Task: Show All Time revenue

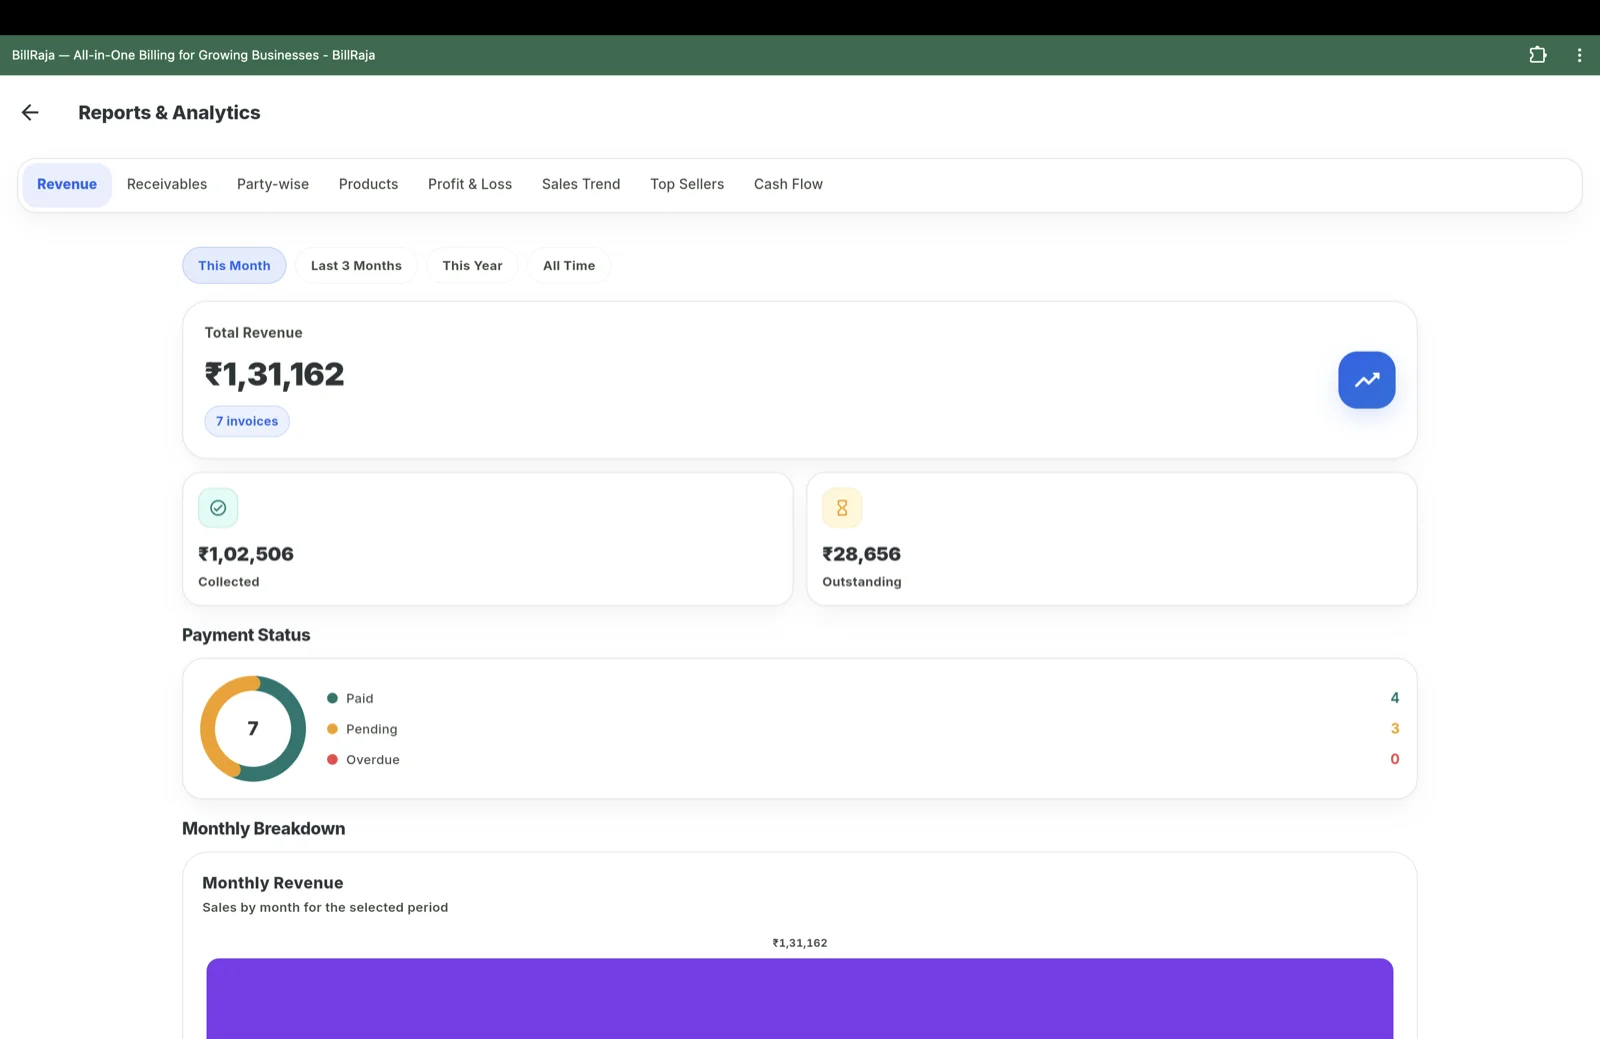Action: (x=569, y=266)
